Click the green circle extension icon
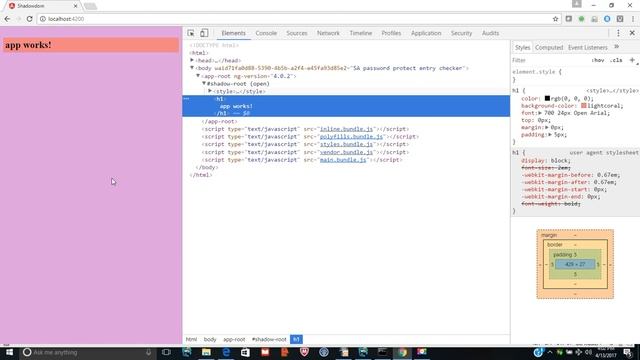Screen dimensions: 640x360 click(581, 19)
